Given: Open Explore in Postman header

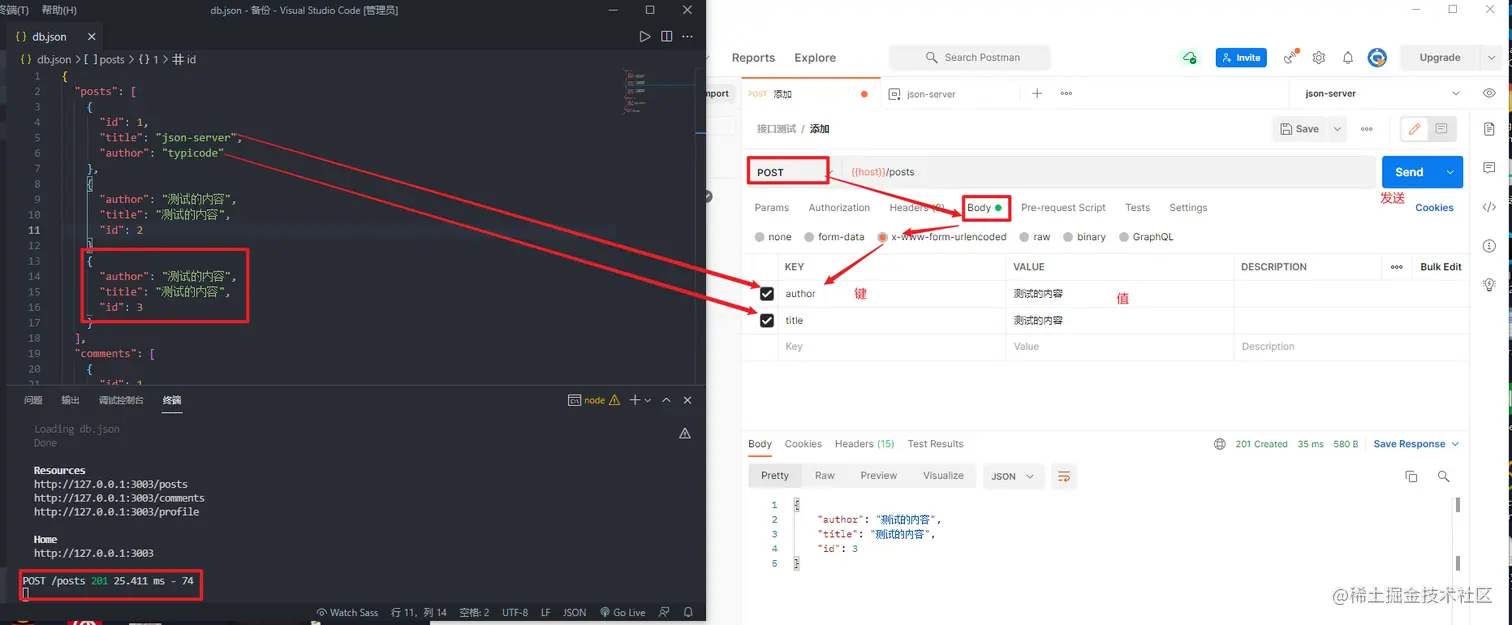Looking at the screenshot, I should coord(815,58).
